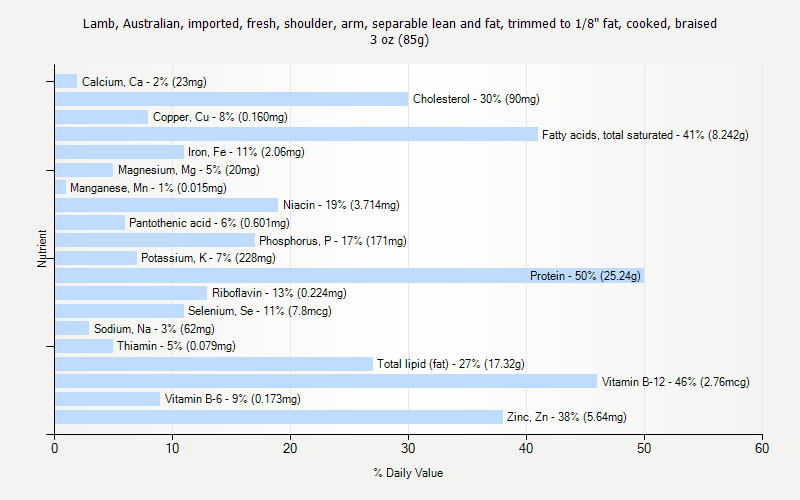Select the Vitamin B-12 bar
This screenshot has width=800, height=500.
[325, 381]
